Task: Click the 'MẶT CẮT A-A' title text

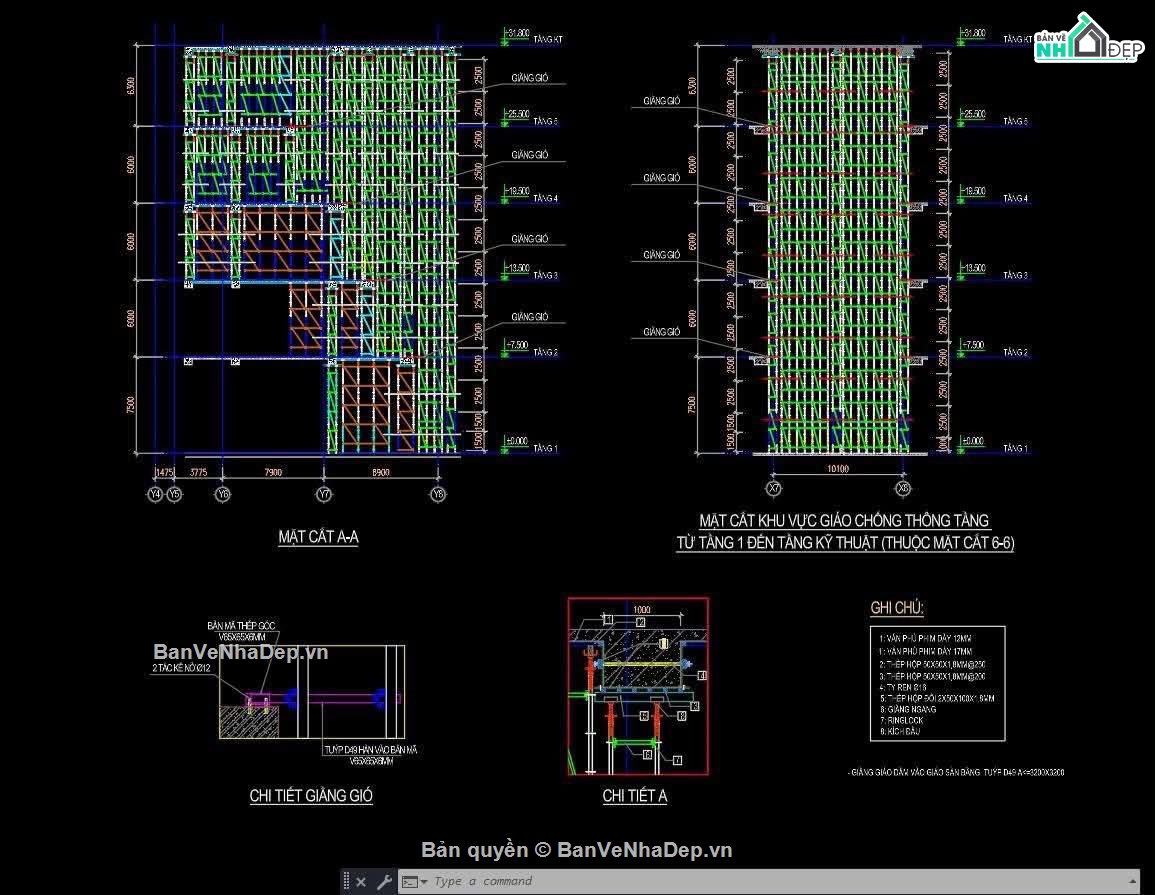Action: [x=318, y=537]
